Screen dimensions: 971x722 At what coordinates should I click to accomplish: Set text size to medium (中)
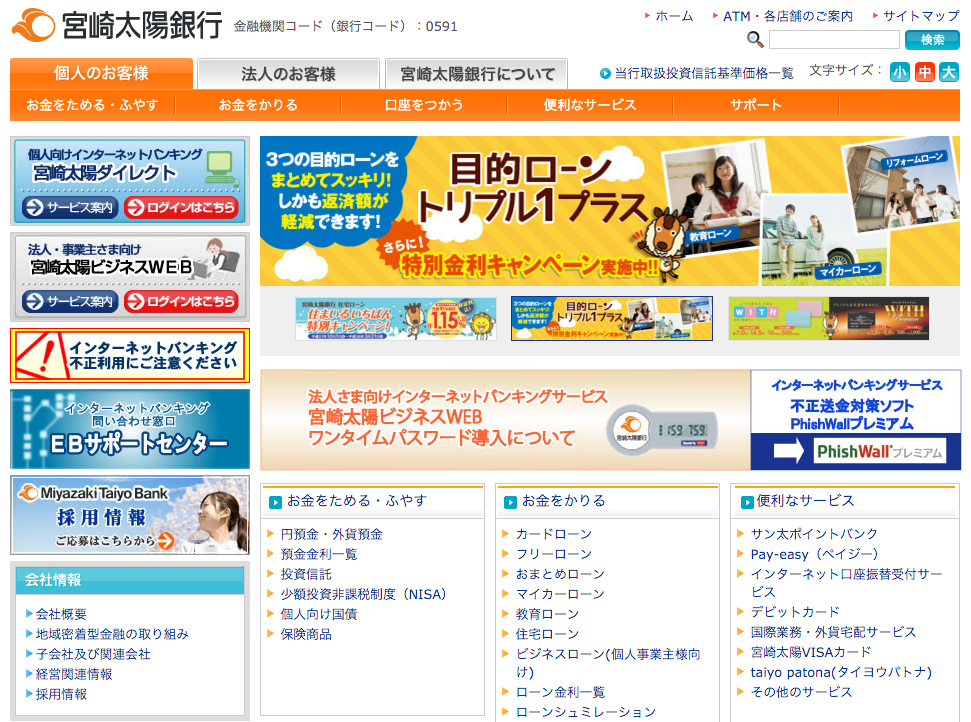(x=925, y=72)
